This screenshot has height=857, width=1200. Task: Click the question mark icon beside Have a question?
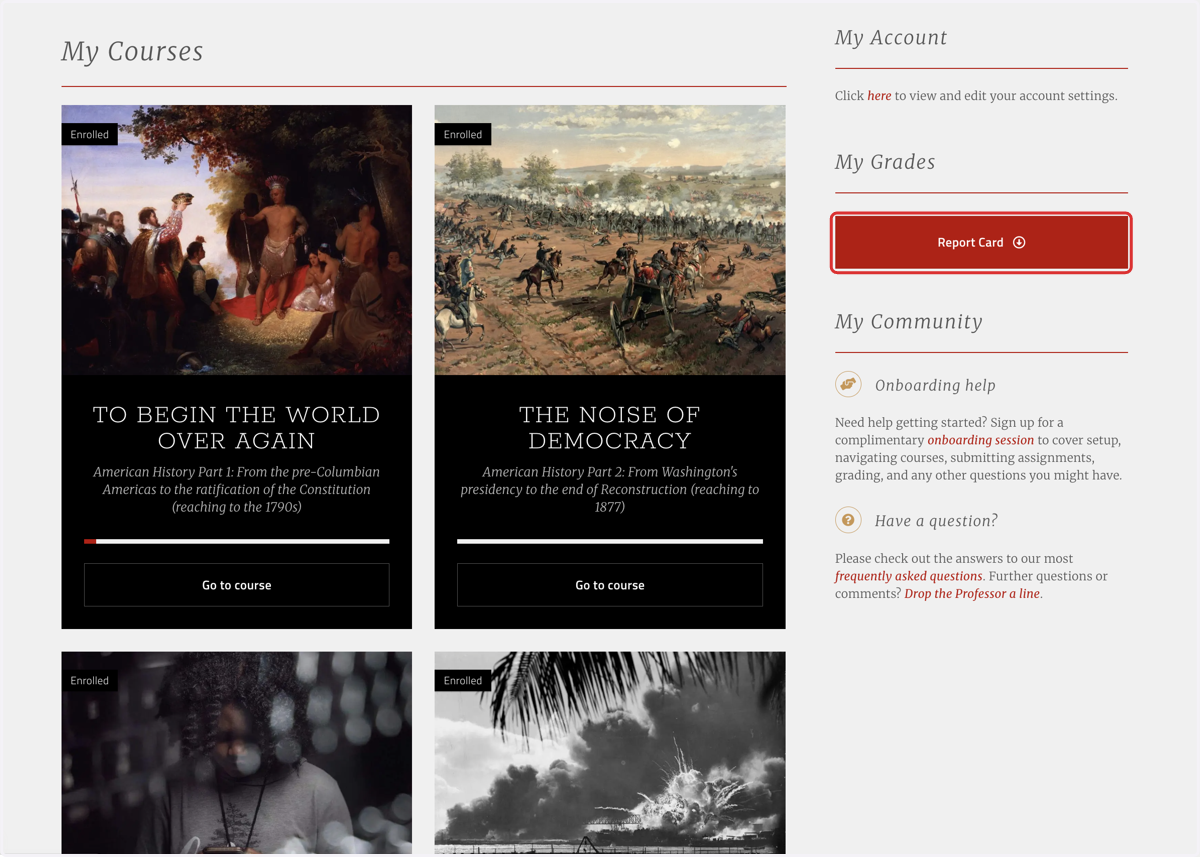point(848,520)
